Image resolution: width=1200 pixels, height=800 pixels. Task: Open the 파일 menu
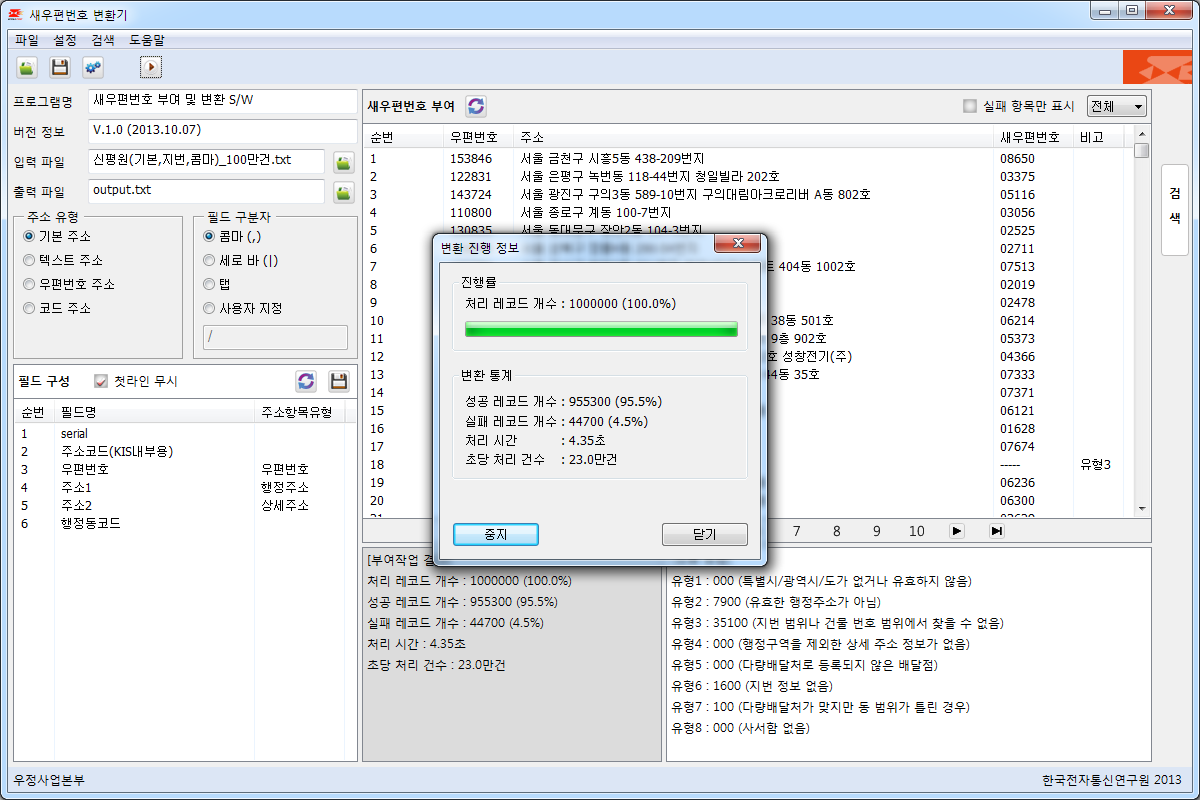tap(27, 40)
